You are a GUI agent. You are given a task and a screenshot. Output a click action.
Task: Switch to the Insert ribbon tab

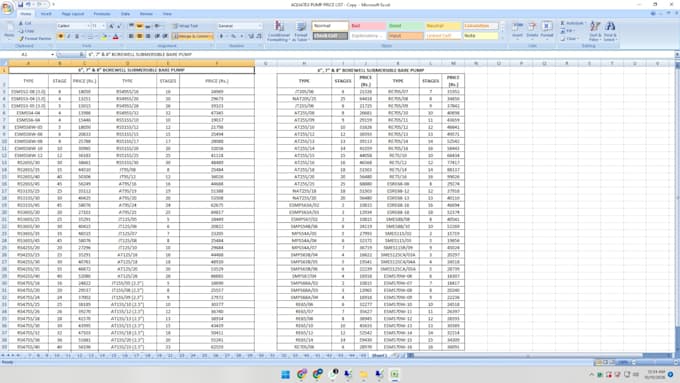(46, 14)
